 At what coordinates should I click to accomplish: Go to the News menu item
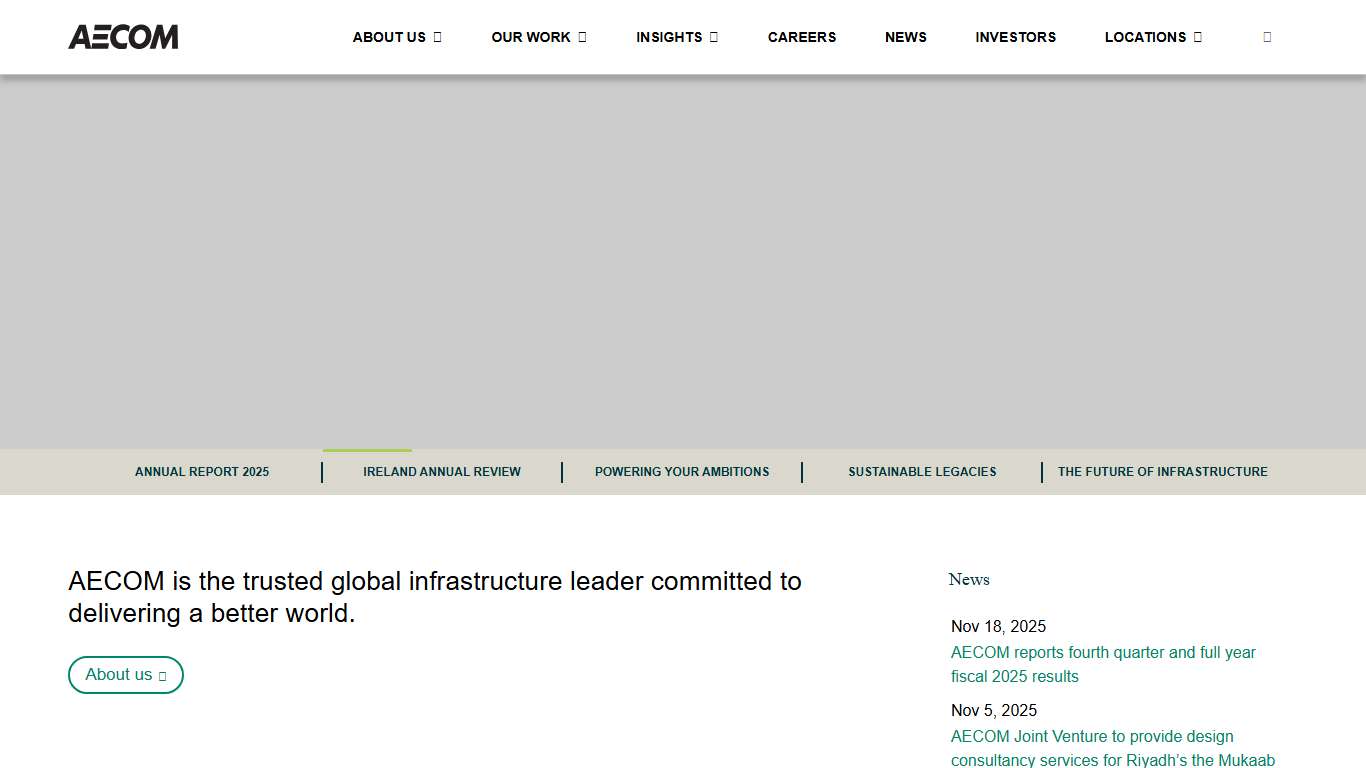(905, 37)
